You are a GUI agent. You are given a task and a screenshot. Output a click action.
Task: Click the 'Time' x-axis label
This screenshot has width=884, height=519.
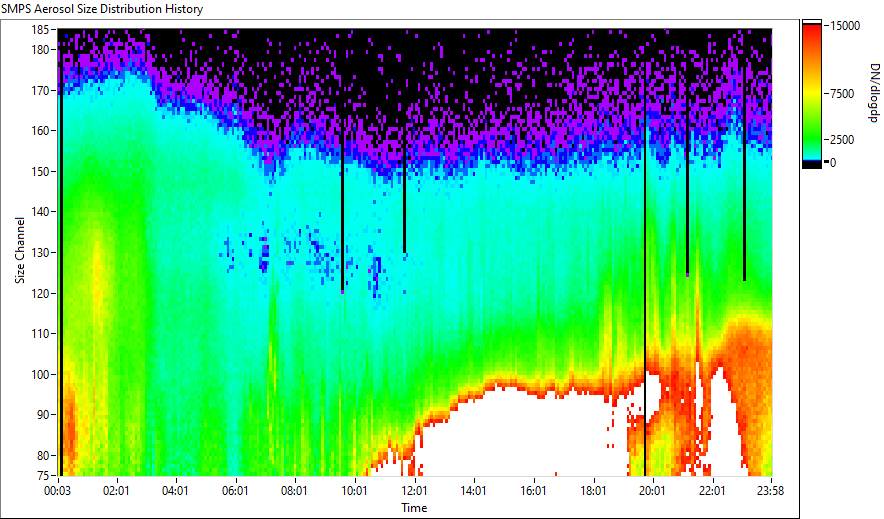(x=414, y=508)
